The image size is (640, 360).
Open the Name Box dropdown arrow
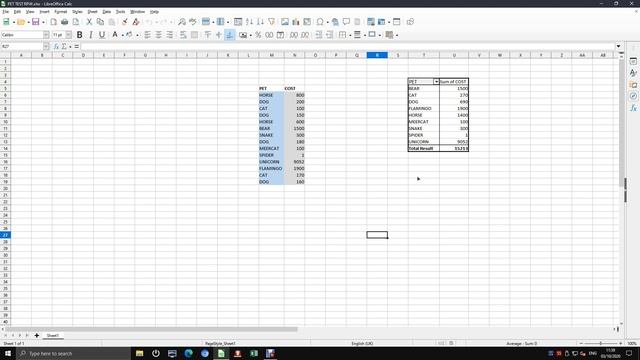[46, 47]
